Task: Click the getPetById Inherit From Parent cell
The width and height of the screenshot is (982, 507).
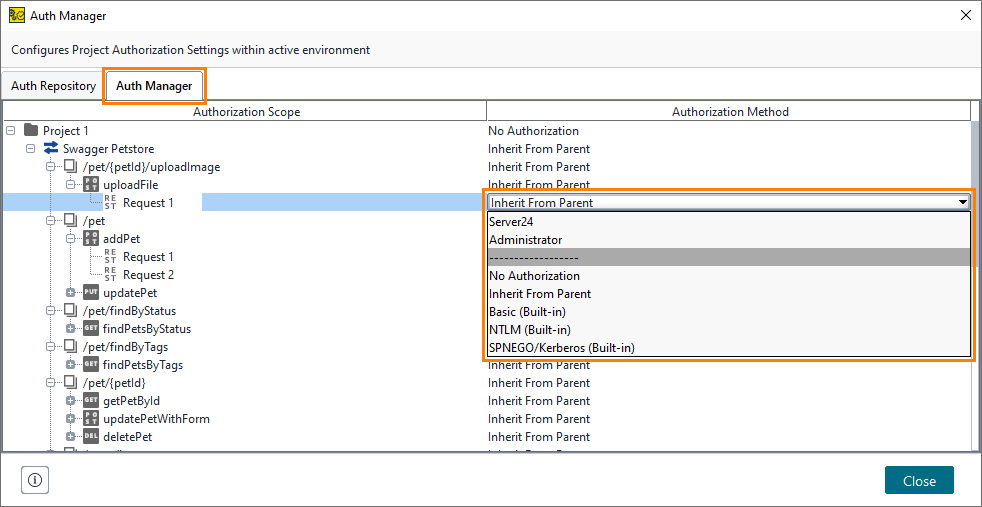Action: click(728, 401)
